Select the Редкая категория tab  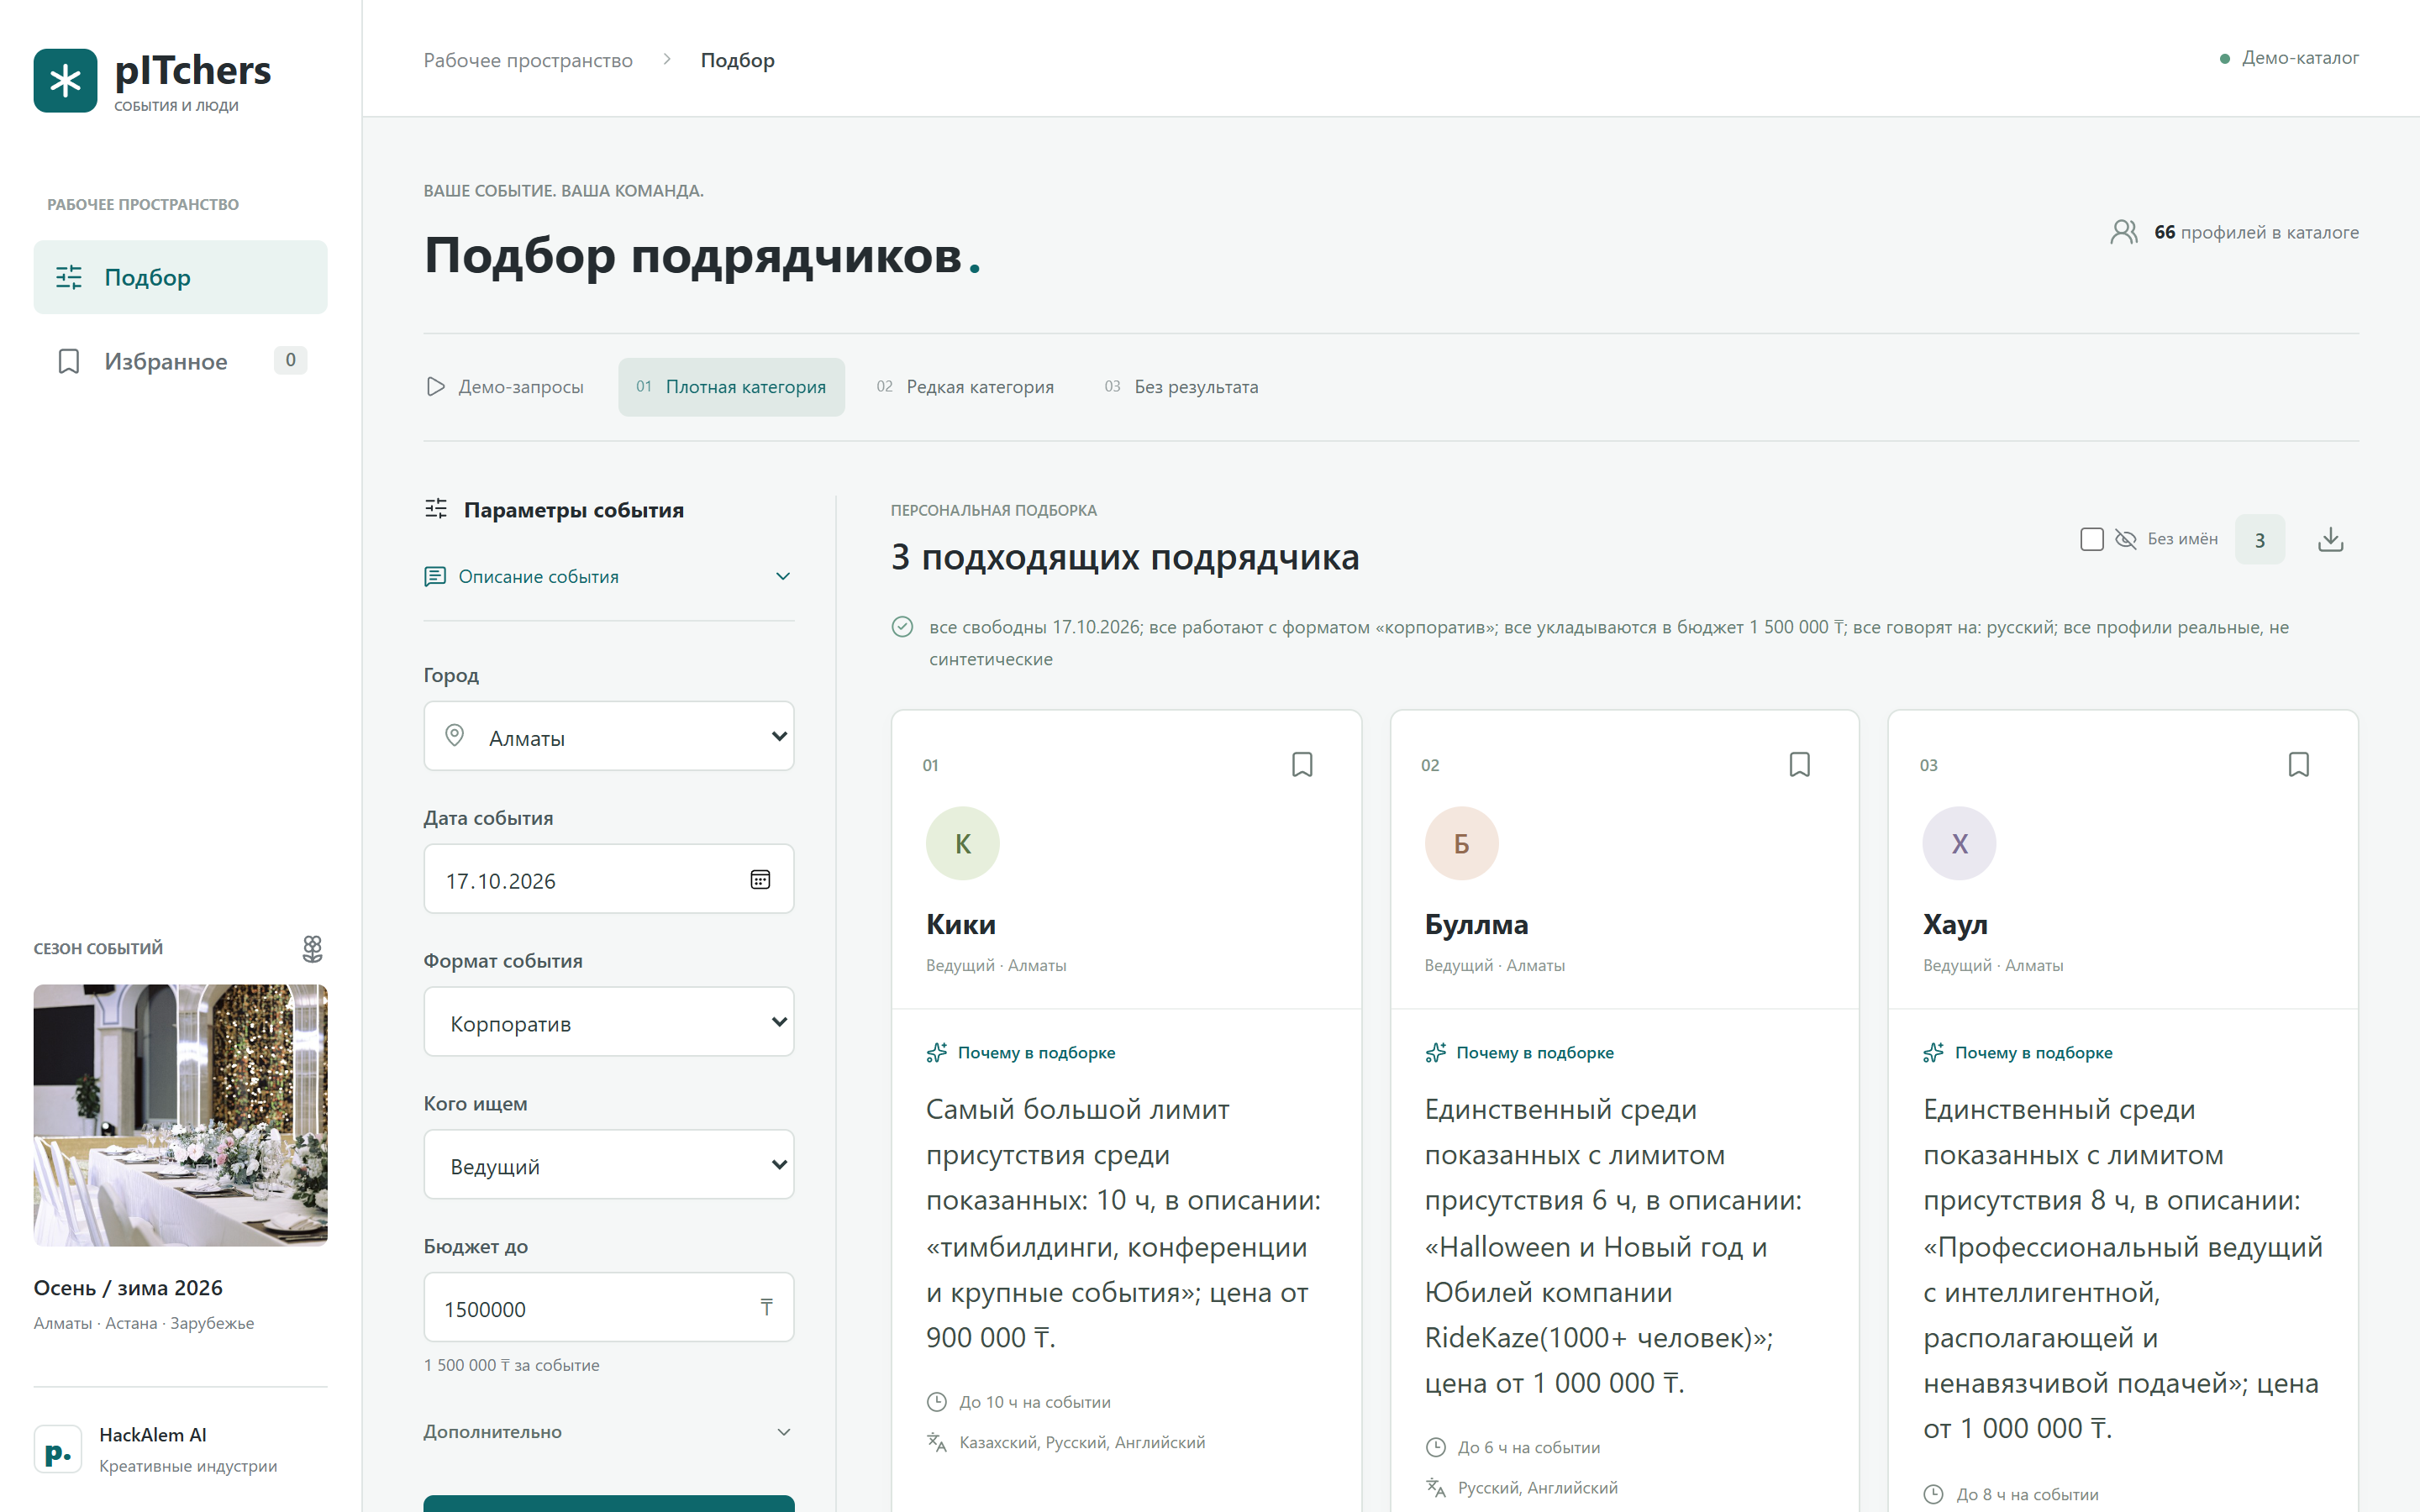[x=965, y=387]
